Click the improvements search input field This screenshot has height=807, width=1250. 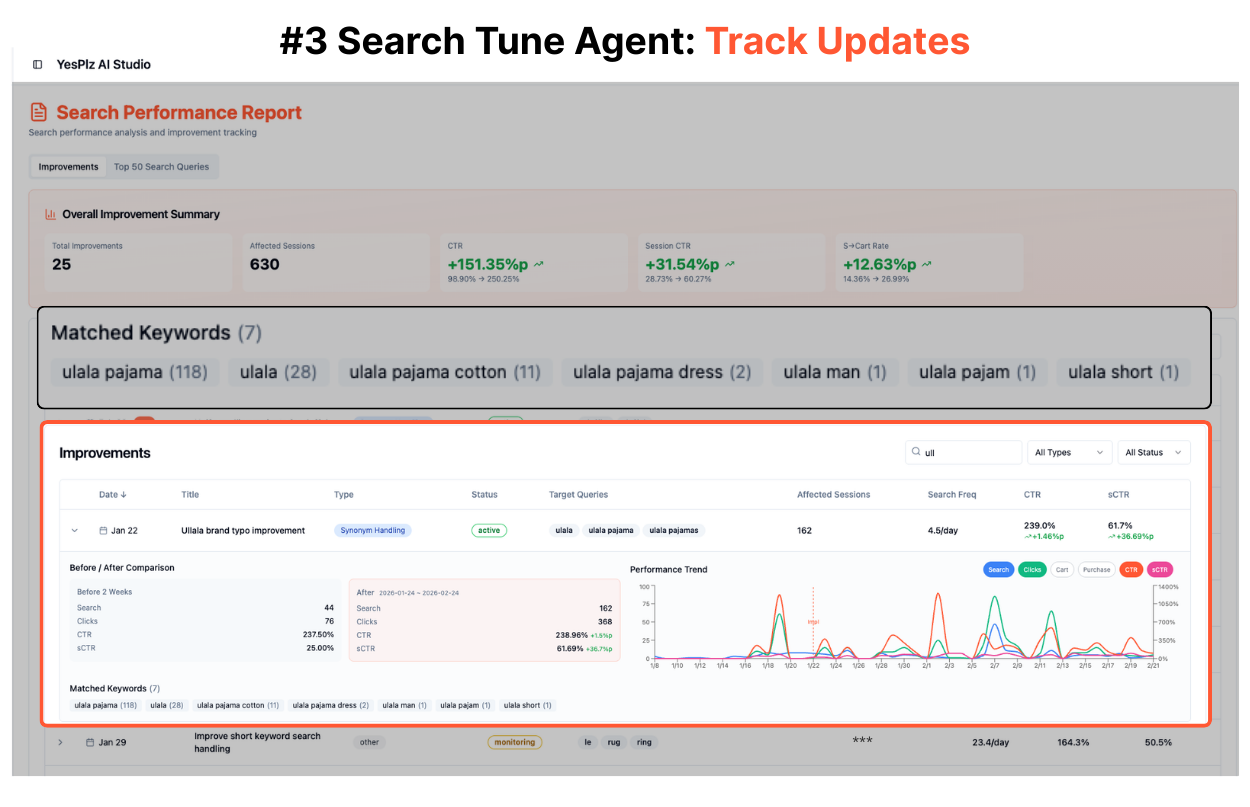tap(970, 453)
